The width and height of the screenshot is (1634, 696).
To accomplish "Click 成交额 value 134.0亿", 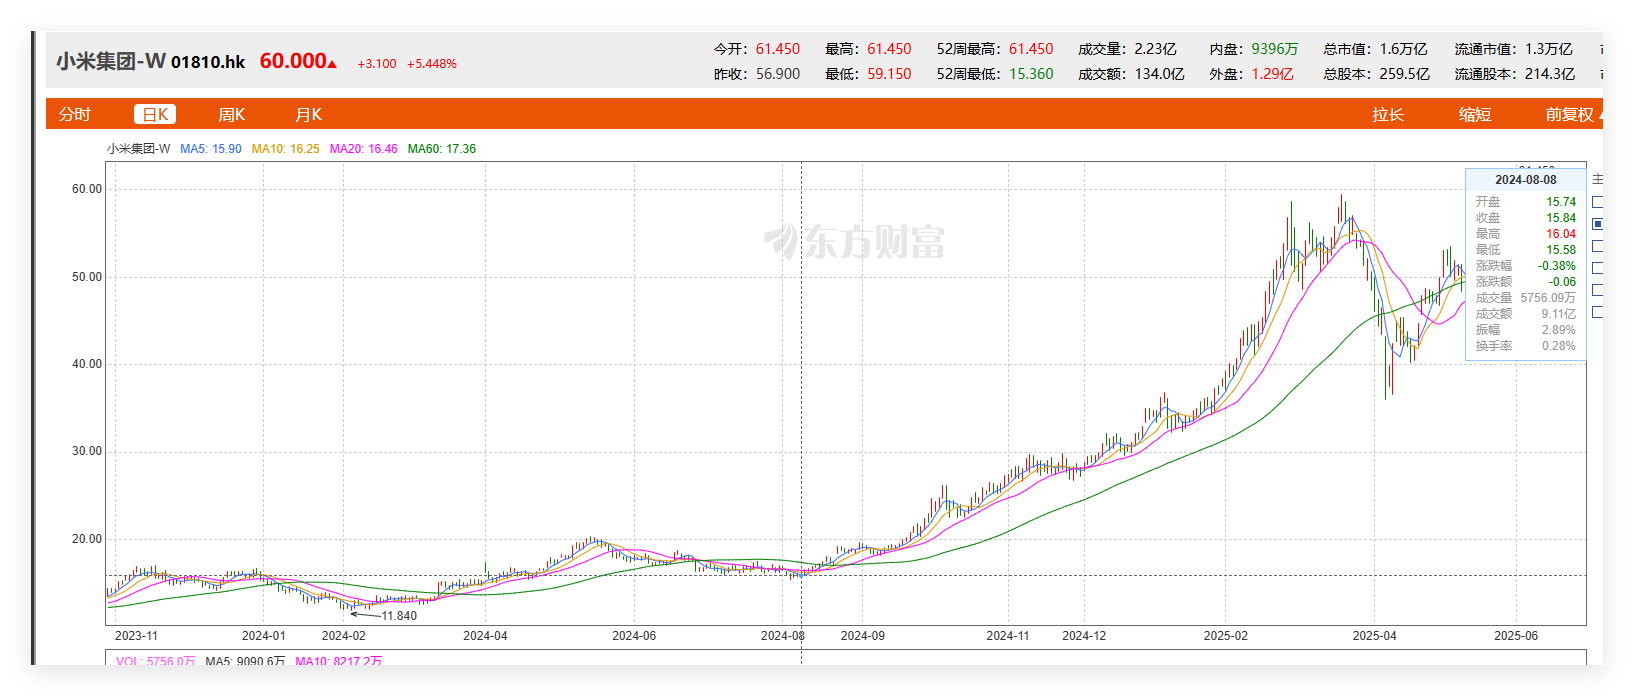I will point(1159,74).
